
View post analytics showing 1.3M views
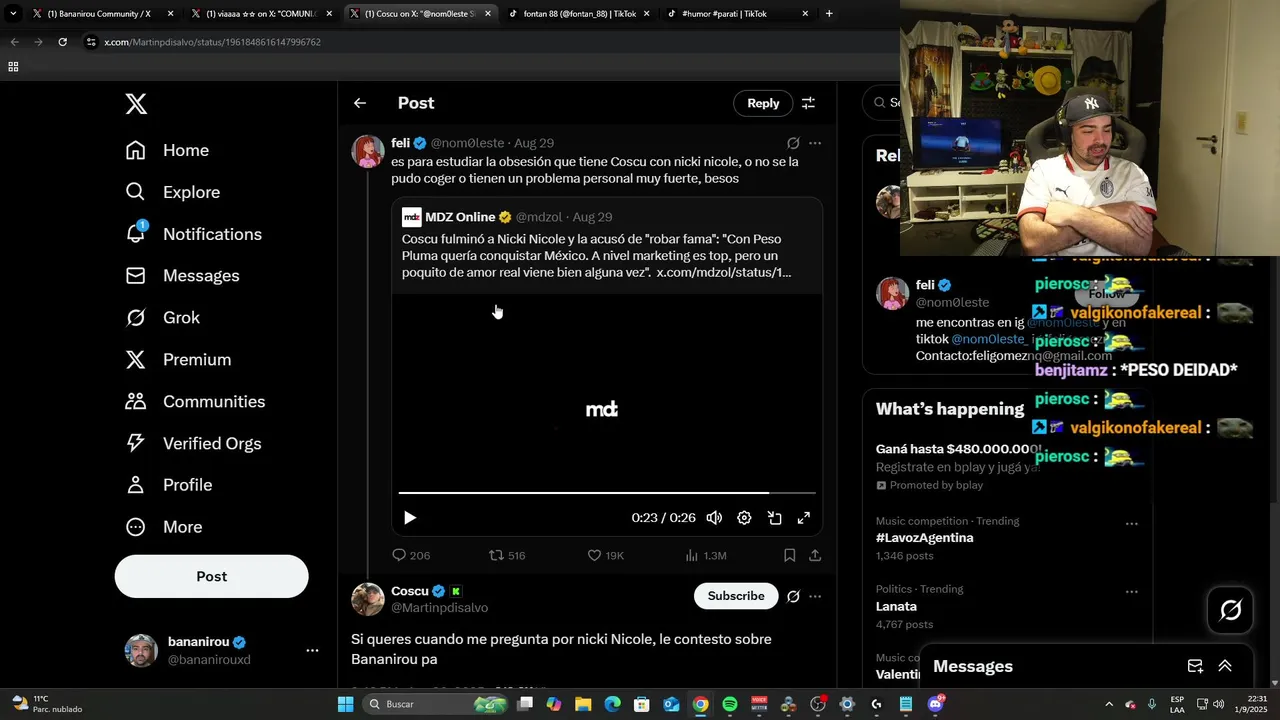[705, 555]
